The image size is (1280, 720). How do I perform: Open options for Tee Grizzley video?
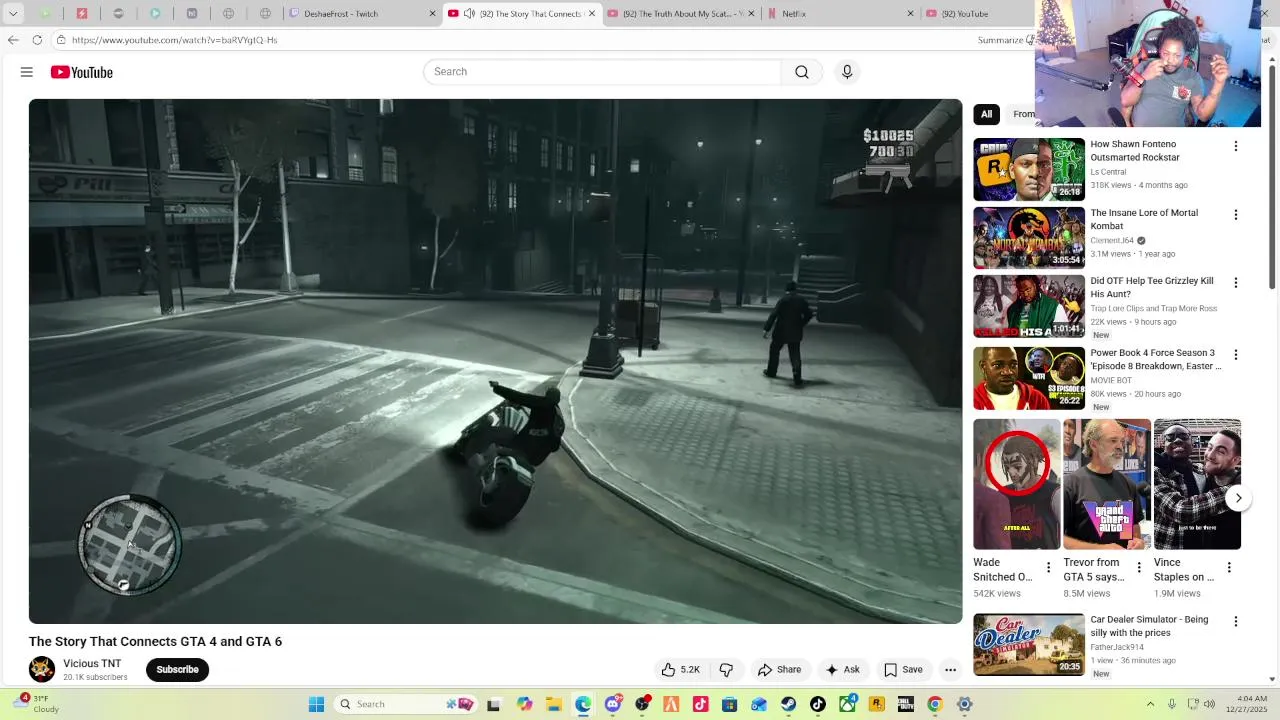(1235, 283)
